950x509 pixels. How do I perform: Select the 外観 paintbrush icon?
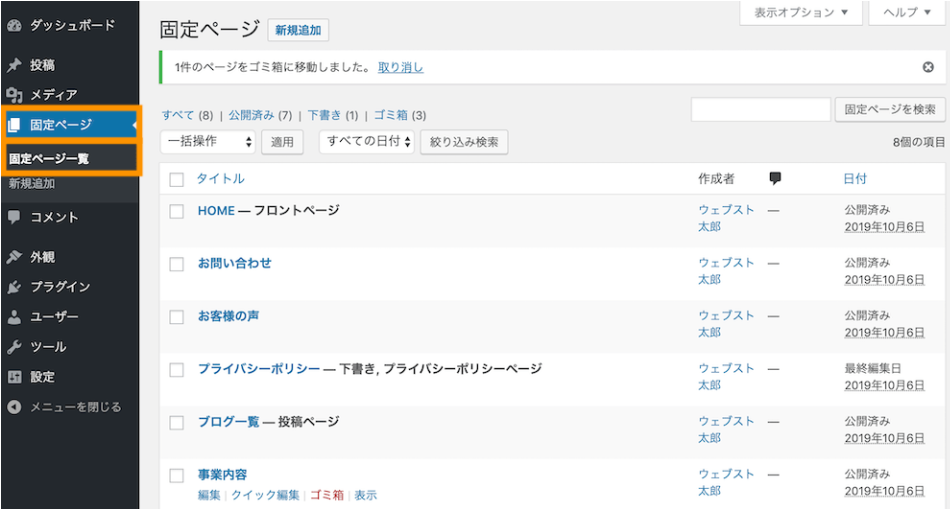pyautogui.click(x=14, y=257)
